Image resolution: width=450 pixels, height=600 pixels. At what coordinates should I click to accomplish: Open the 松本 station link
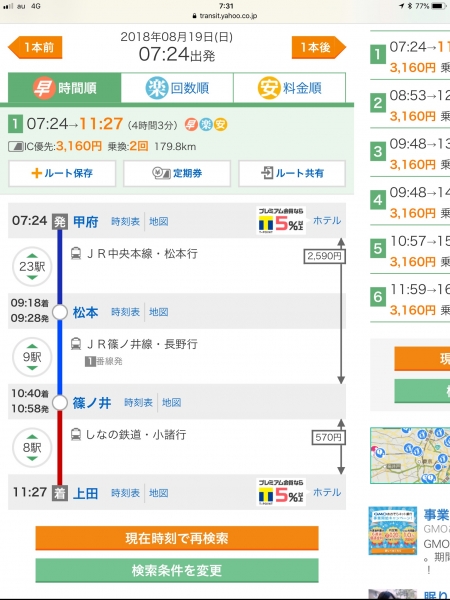tap(86, 312)
